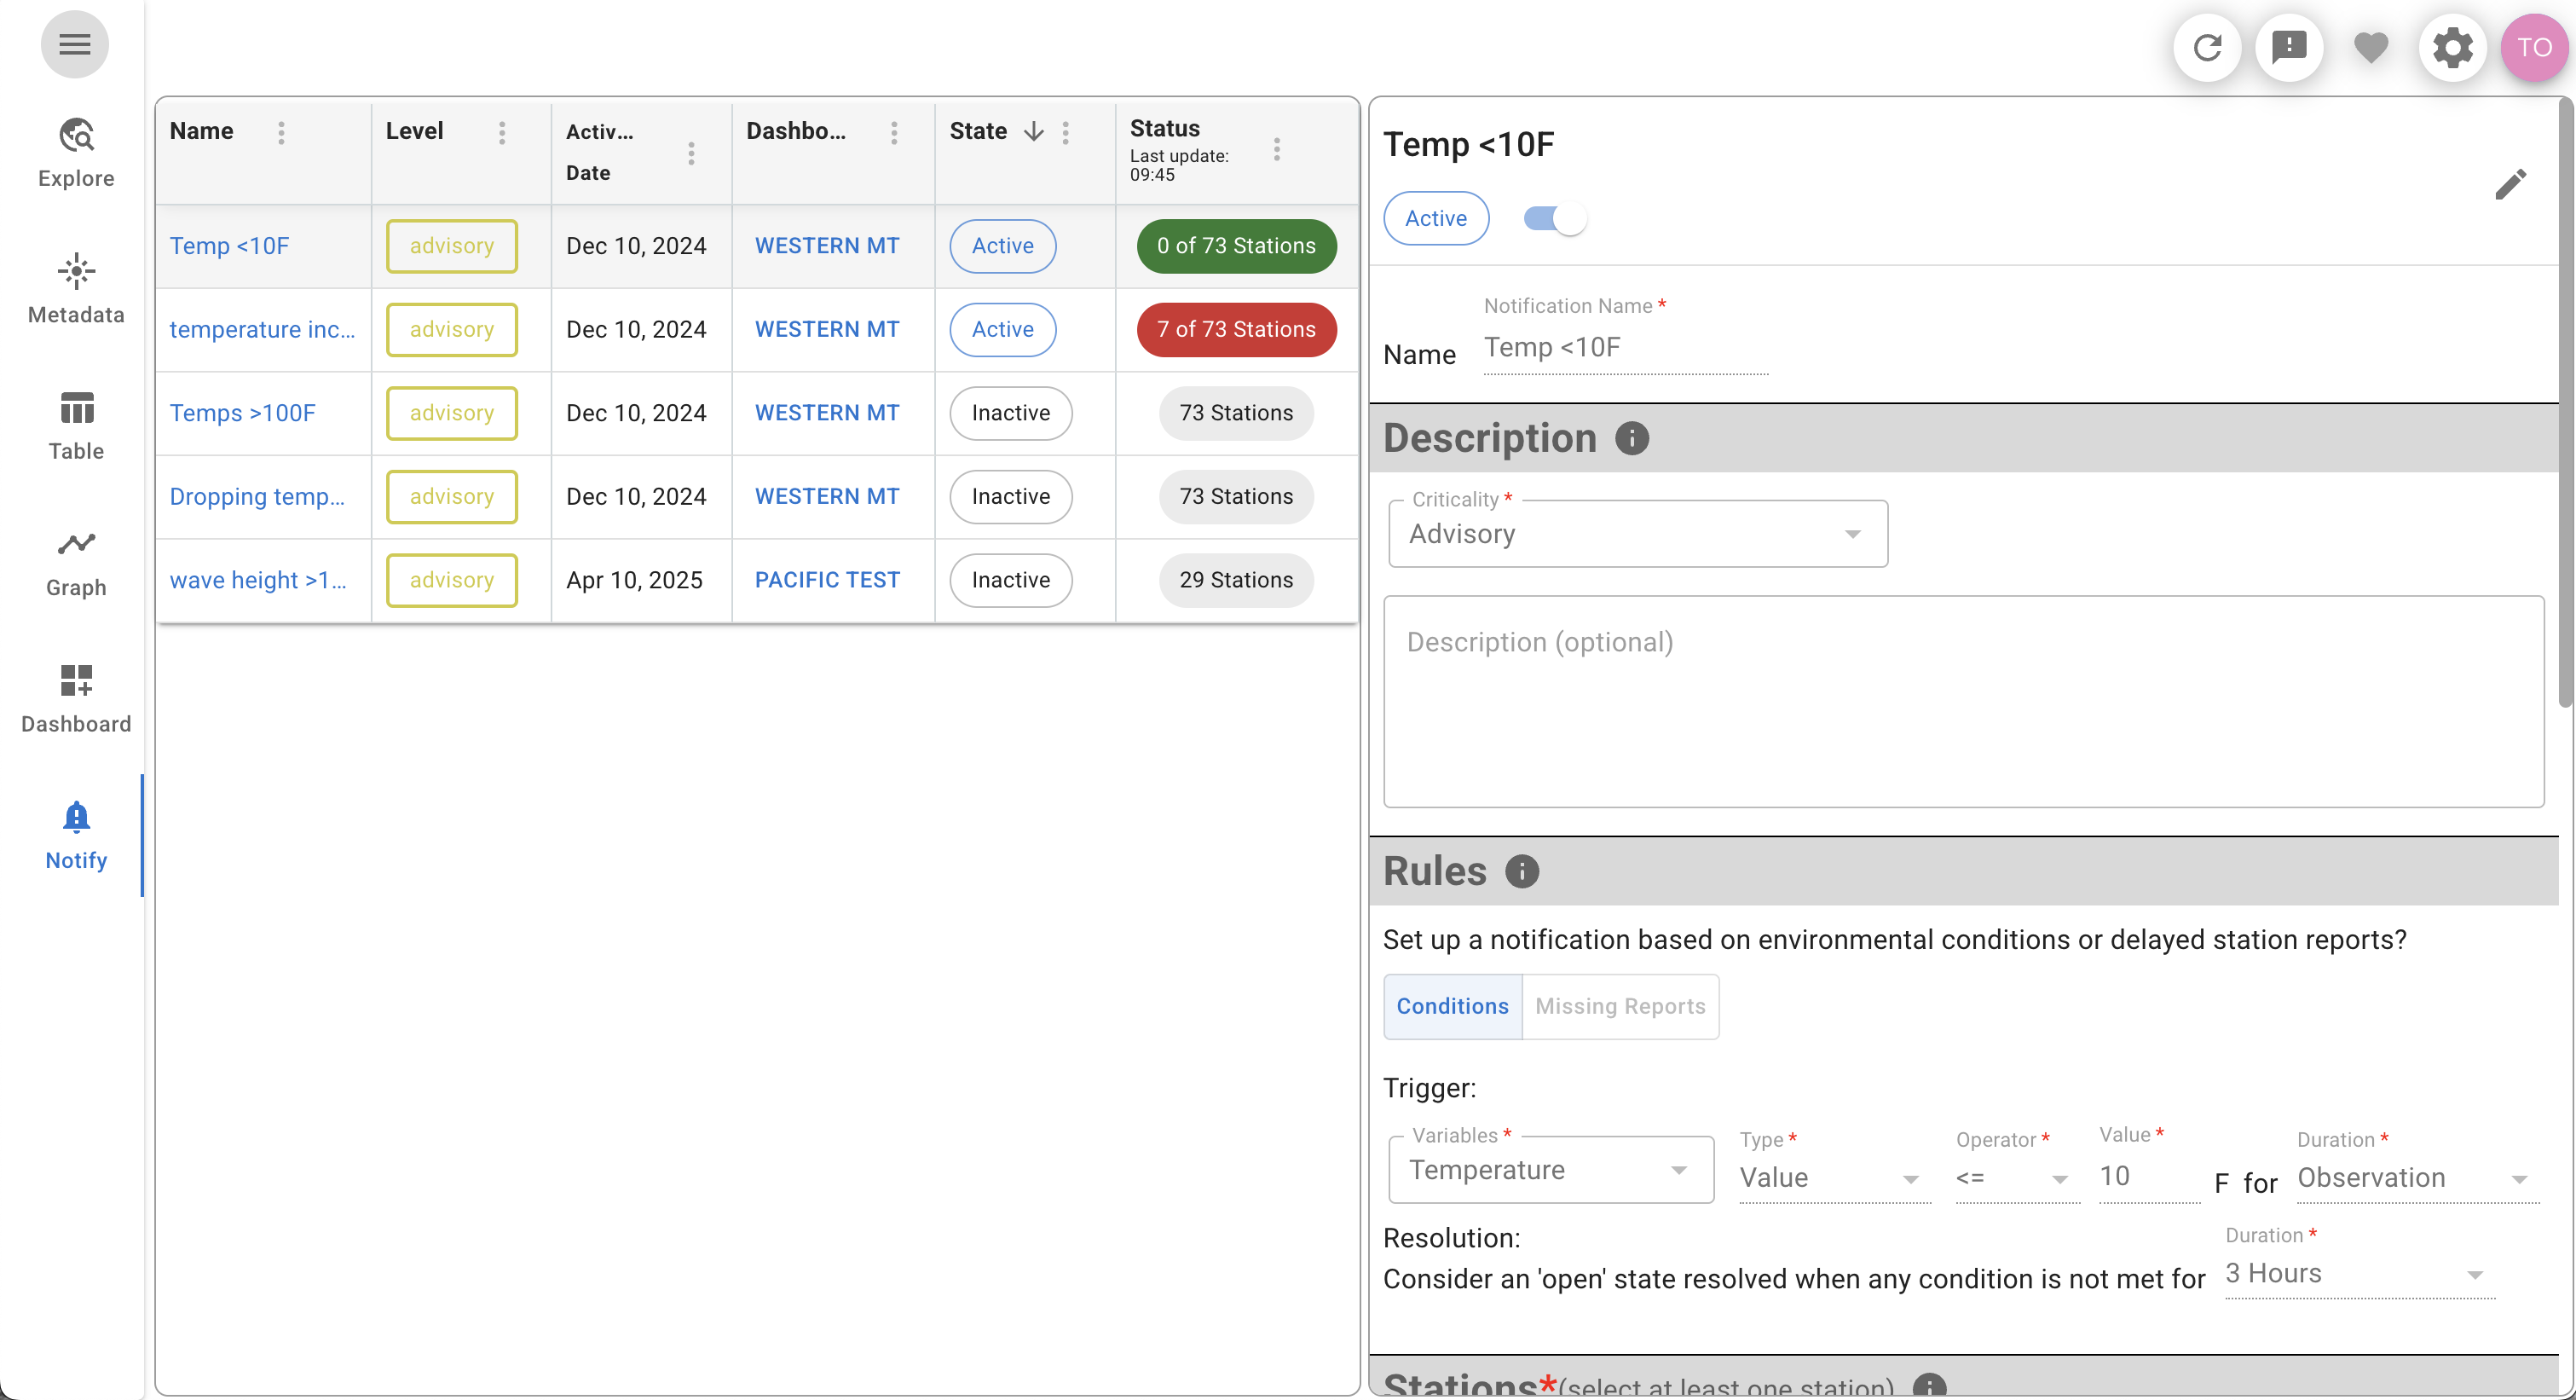This screenshot has height=1400, width=2576.
Task: Open the Variables Temperature dropdown
Action: [1550, 1170]
